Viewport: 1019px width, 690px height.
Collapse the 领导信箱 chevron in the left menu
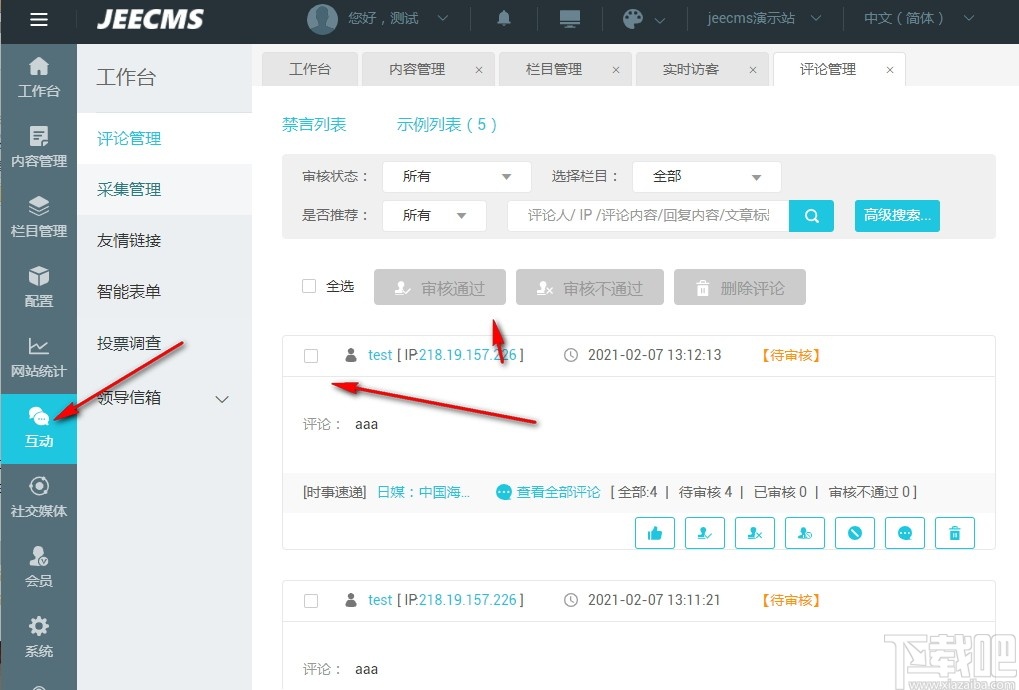pyautogui.click(x=221, y=398)
